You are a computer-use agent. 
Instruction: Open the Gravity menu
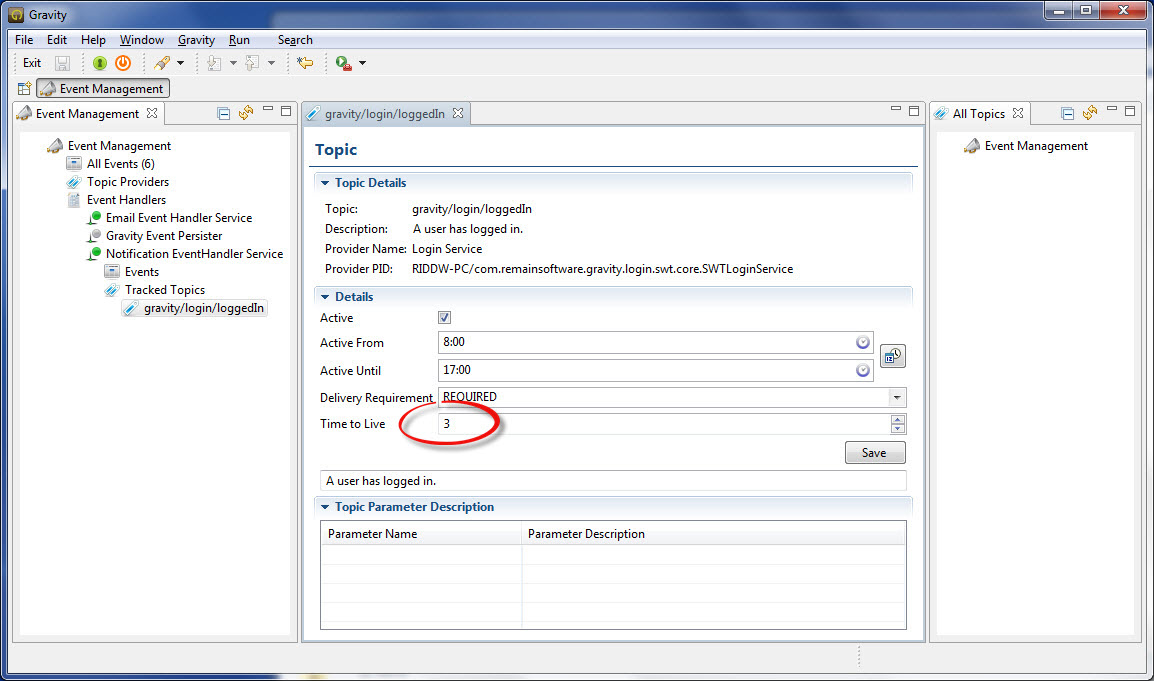click(x=196, y=40)
